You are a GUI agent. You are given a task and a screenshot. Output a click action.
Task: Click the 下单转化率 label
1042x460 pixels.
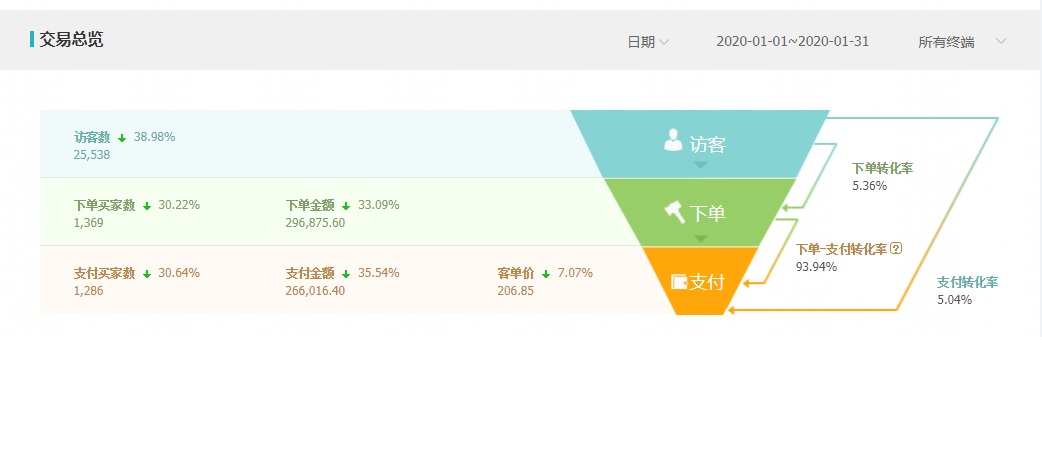coord(883,168)
